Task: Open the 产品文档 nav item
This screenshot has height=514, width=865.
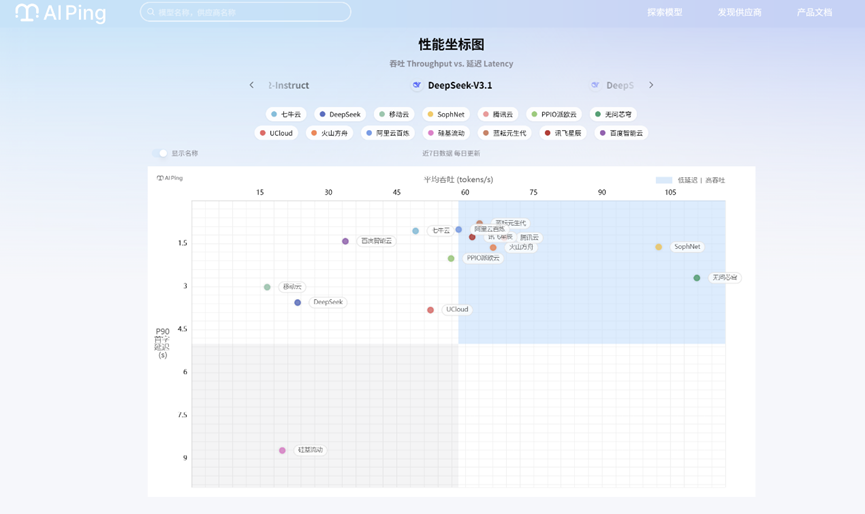Action: [x=814, y=12]
